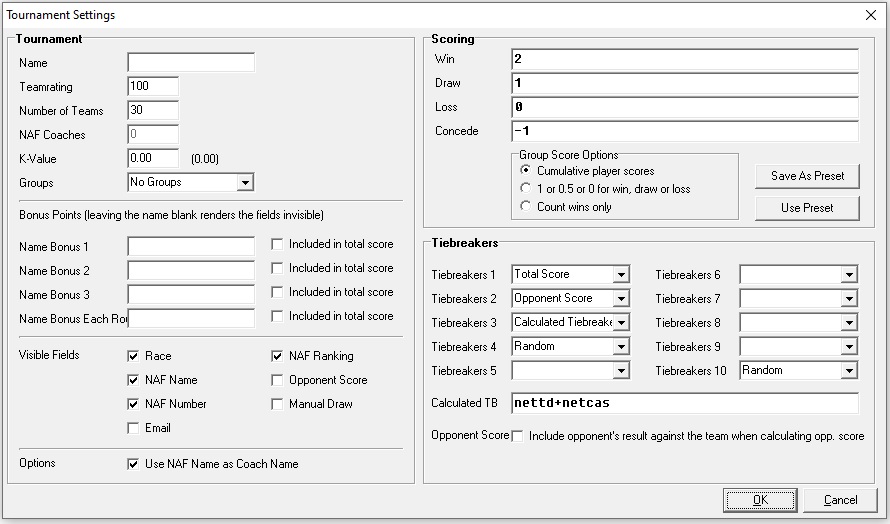Open the Tiebreakers 8 dropdown
Image resolution: width=890 pixels, height=524 pixels.
[799, 322]
